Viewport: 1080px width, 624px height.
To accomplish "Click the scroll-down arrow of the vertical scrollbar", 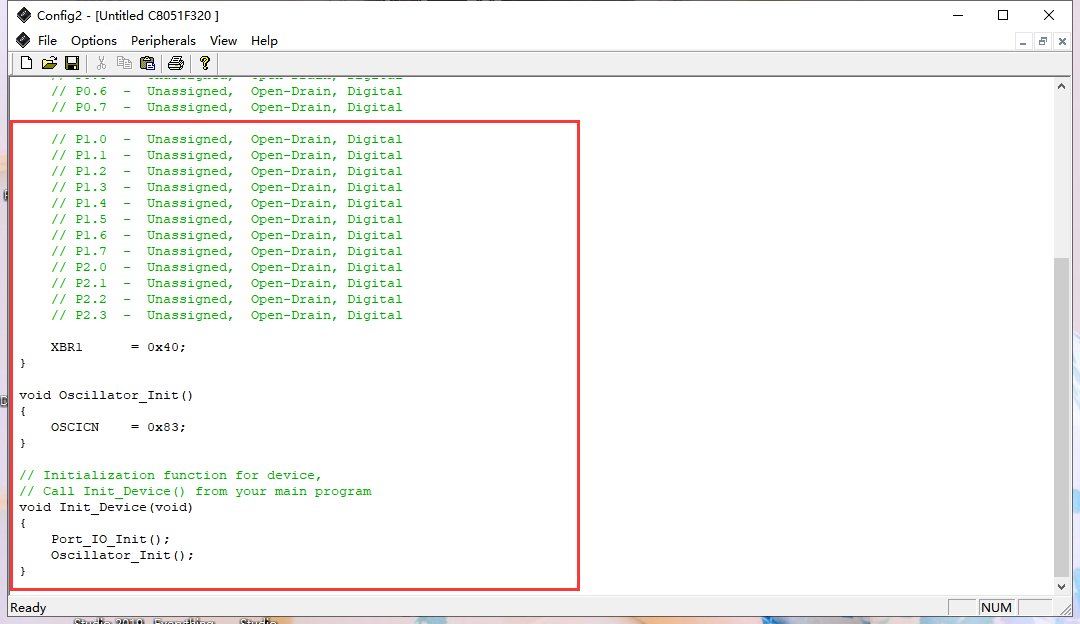I will pyautogui.click(x=1062, y=587).
